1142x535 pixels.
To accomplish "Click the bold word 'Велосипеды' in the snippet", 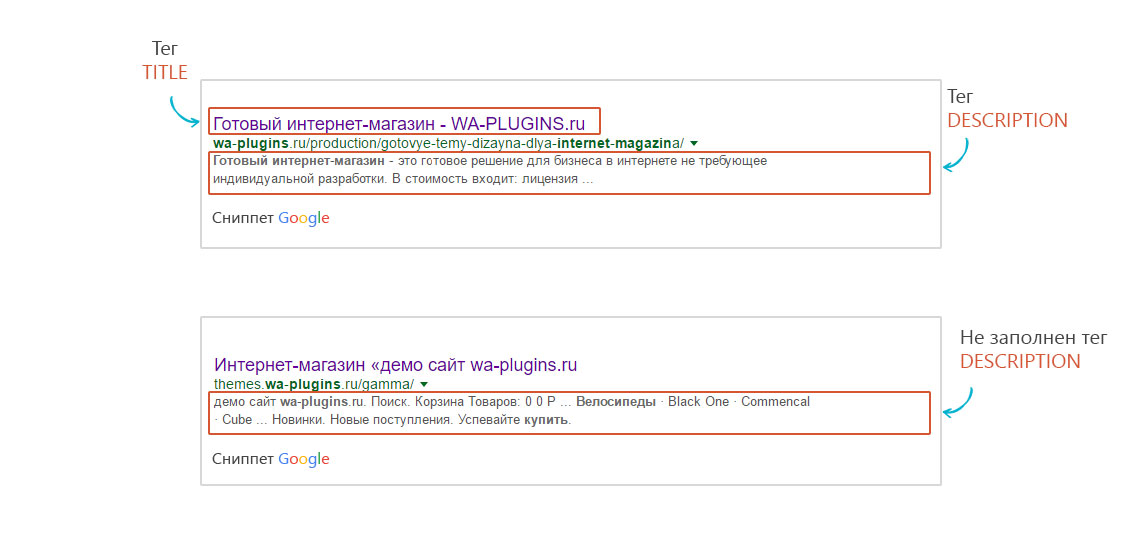I will coord(616,402).
